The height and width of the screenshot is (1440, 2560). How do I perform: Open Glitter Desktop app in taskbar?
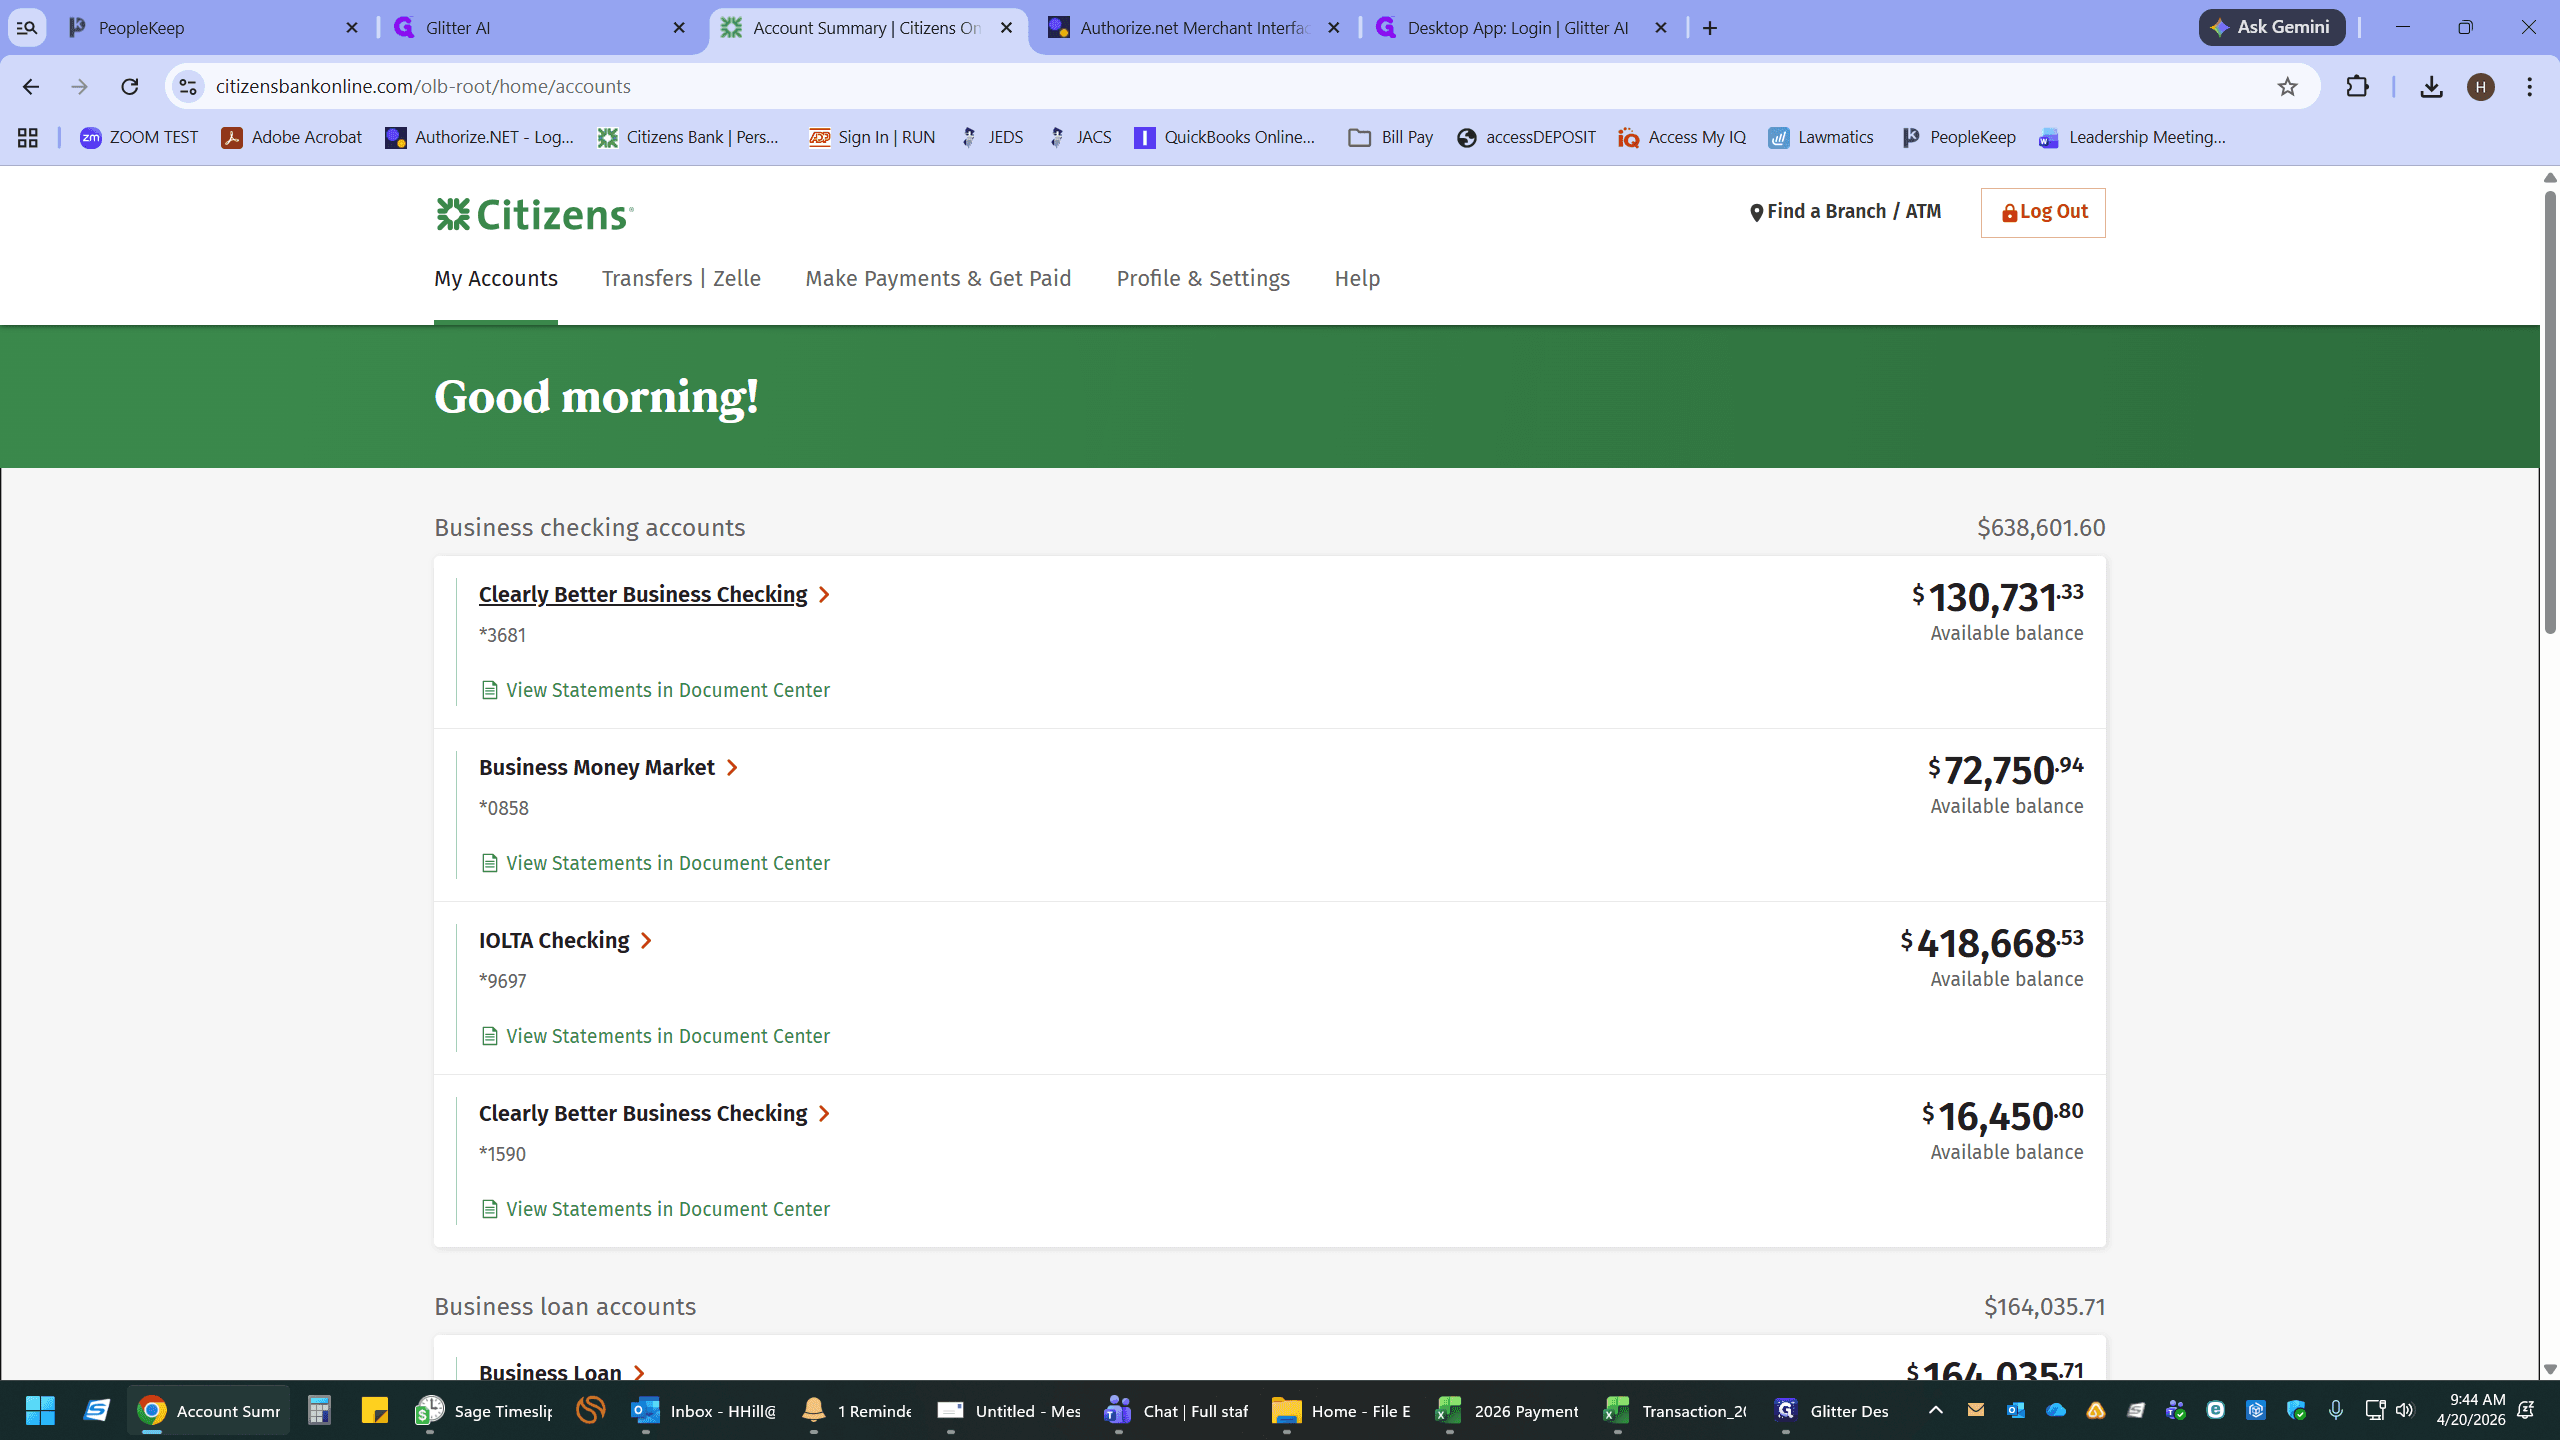1831,1411
